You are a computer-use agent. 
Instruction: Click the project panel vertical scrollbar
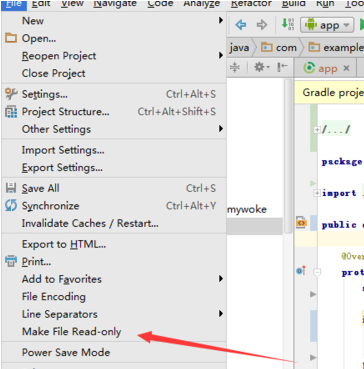(288, 157)
